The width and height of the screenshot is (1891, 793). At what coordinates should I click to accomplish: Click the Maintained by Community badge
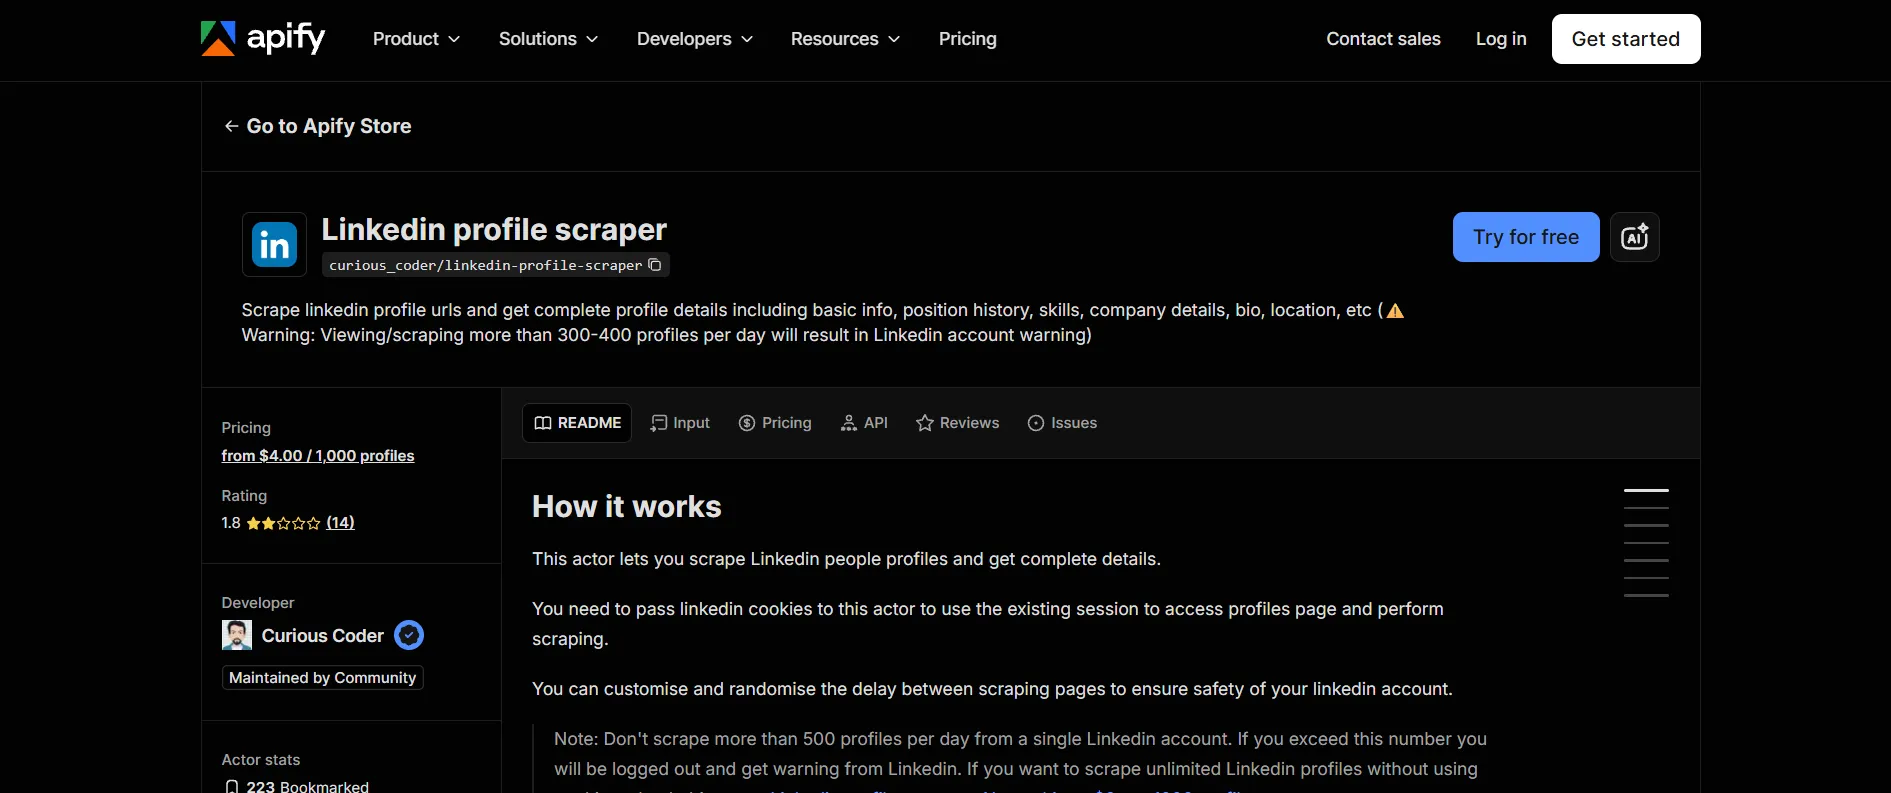322,678
